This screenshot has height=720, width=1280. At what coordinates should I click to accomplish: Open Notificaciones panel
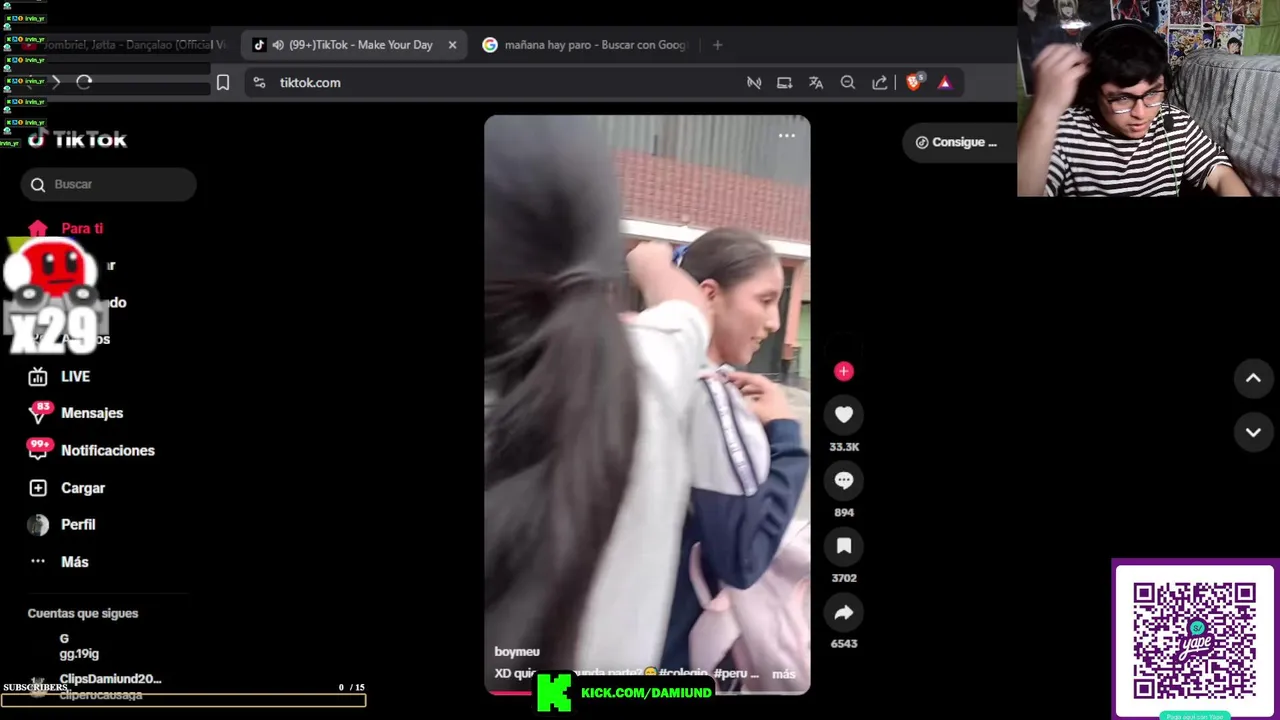[108, 450]
